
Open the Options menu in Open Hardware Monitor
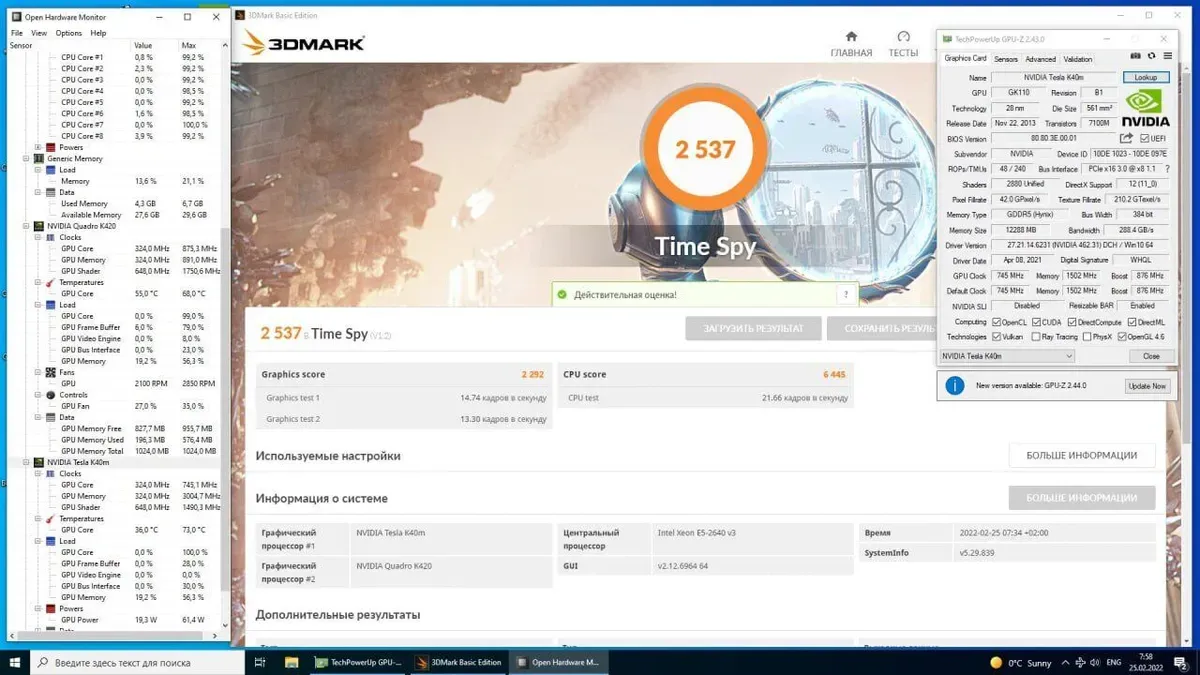(69, 33)
